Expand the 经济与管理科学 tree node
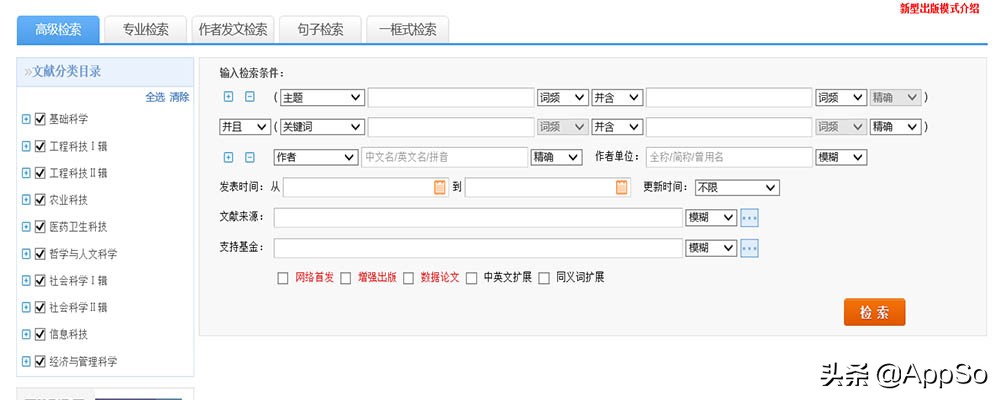The height and width of the screenshot is (400, 1000). [26, 361]
